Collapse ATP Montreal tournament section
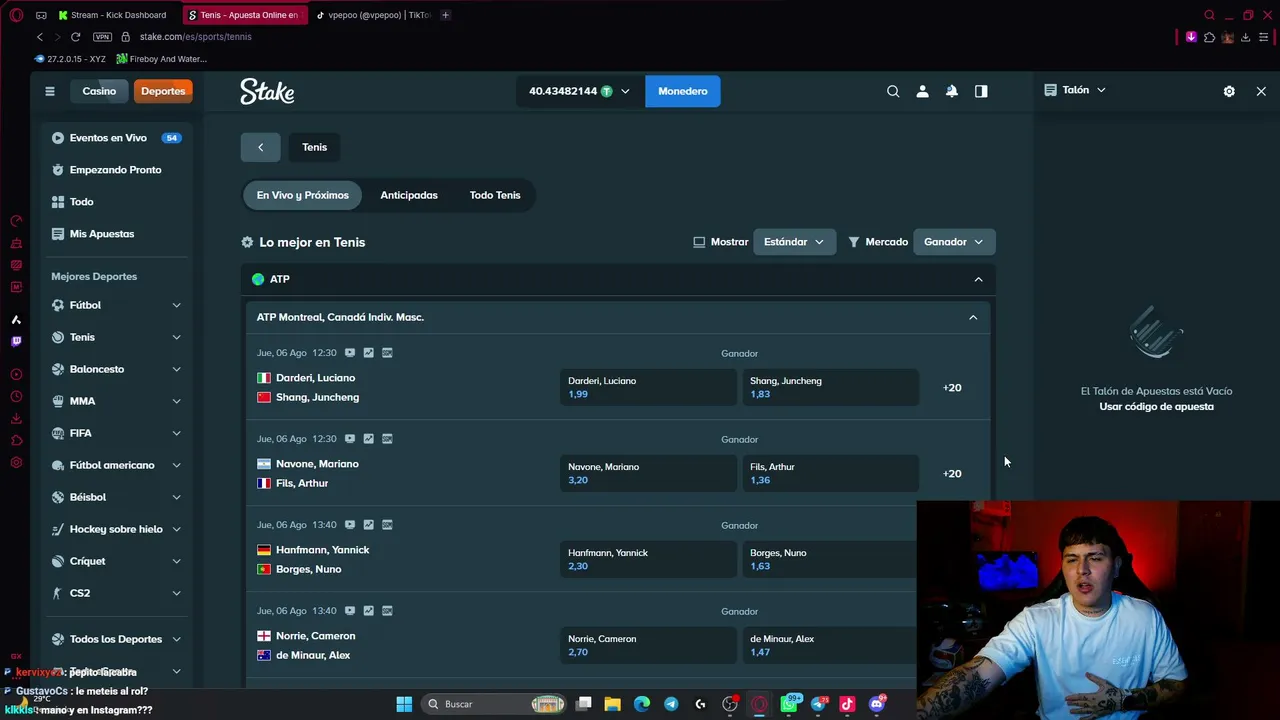 [x=973, y=318]
